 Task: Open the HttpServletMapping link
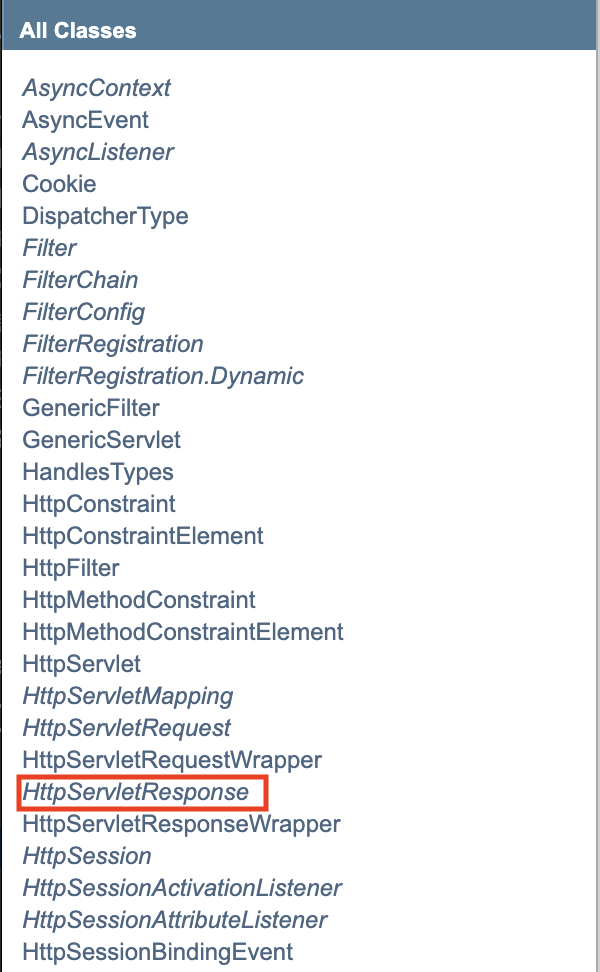(127, 696)
